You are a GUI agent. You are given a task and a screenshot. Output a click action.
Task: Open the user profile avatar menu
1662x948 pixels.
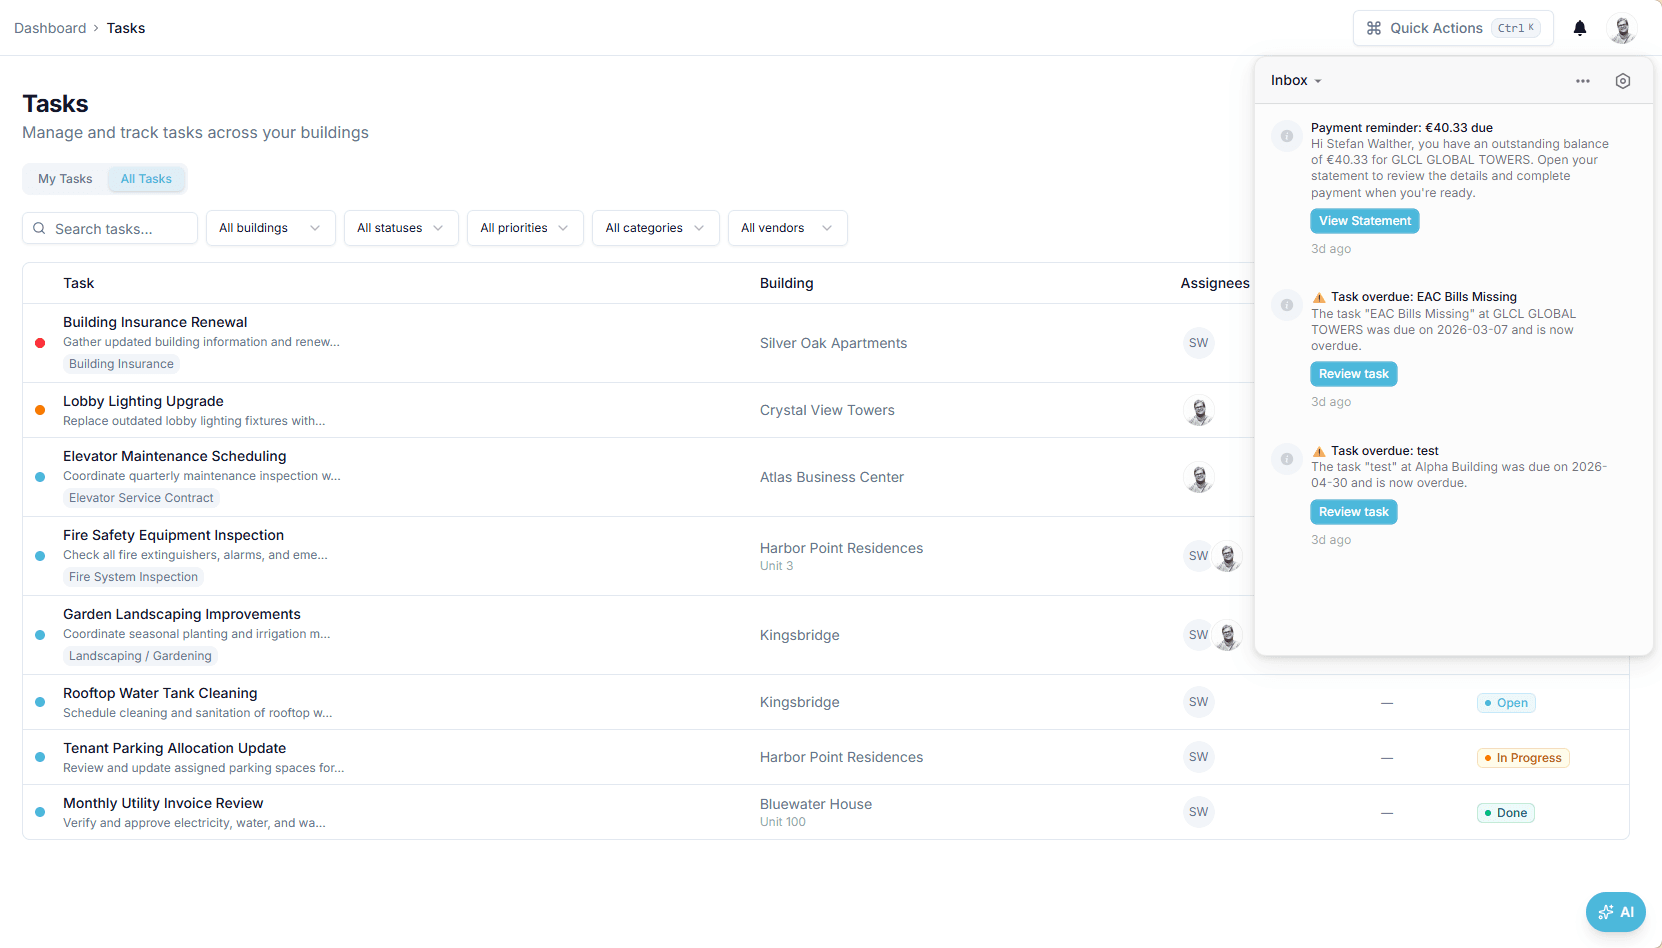pos(1622,28)
